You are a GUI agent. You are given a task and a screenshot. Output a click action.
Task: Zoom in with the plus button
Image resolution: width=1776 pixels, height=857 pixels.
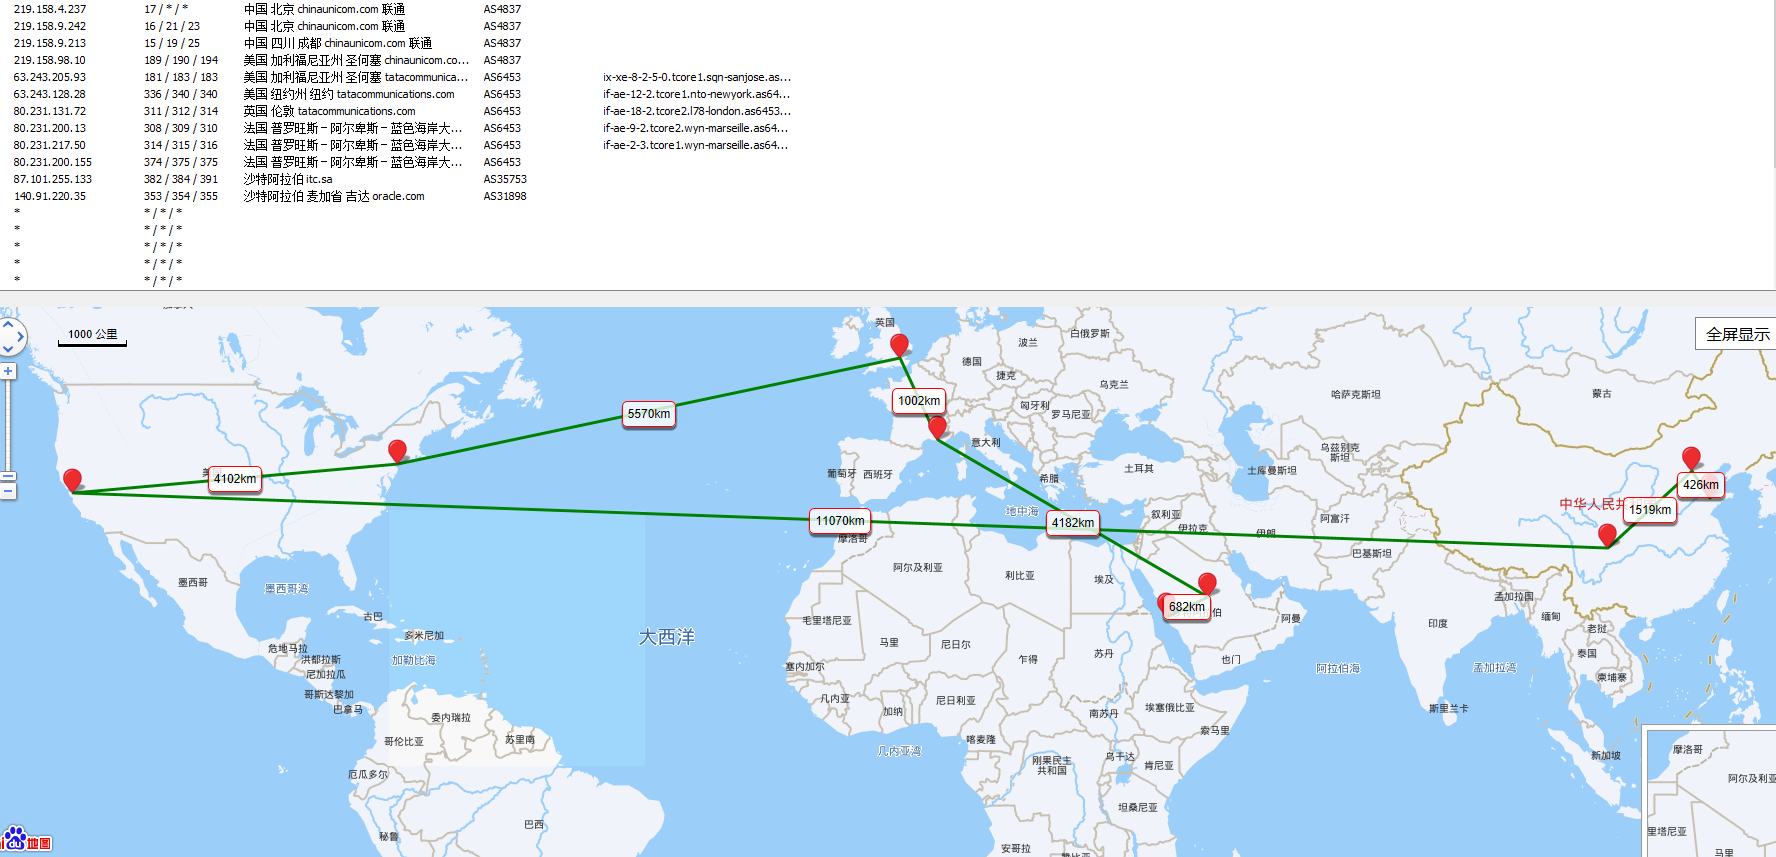tap(8, 371)
